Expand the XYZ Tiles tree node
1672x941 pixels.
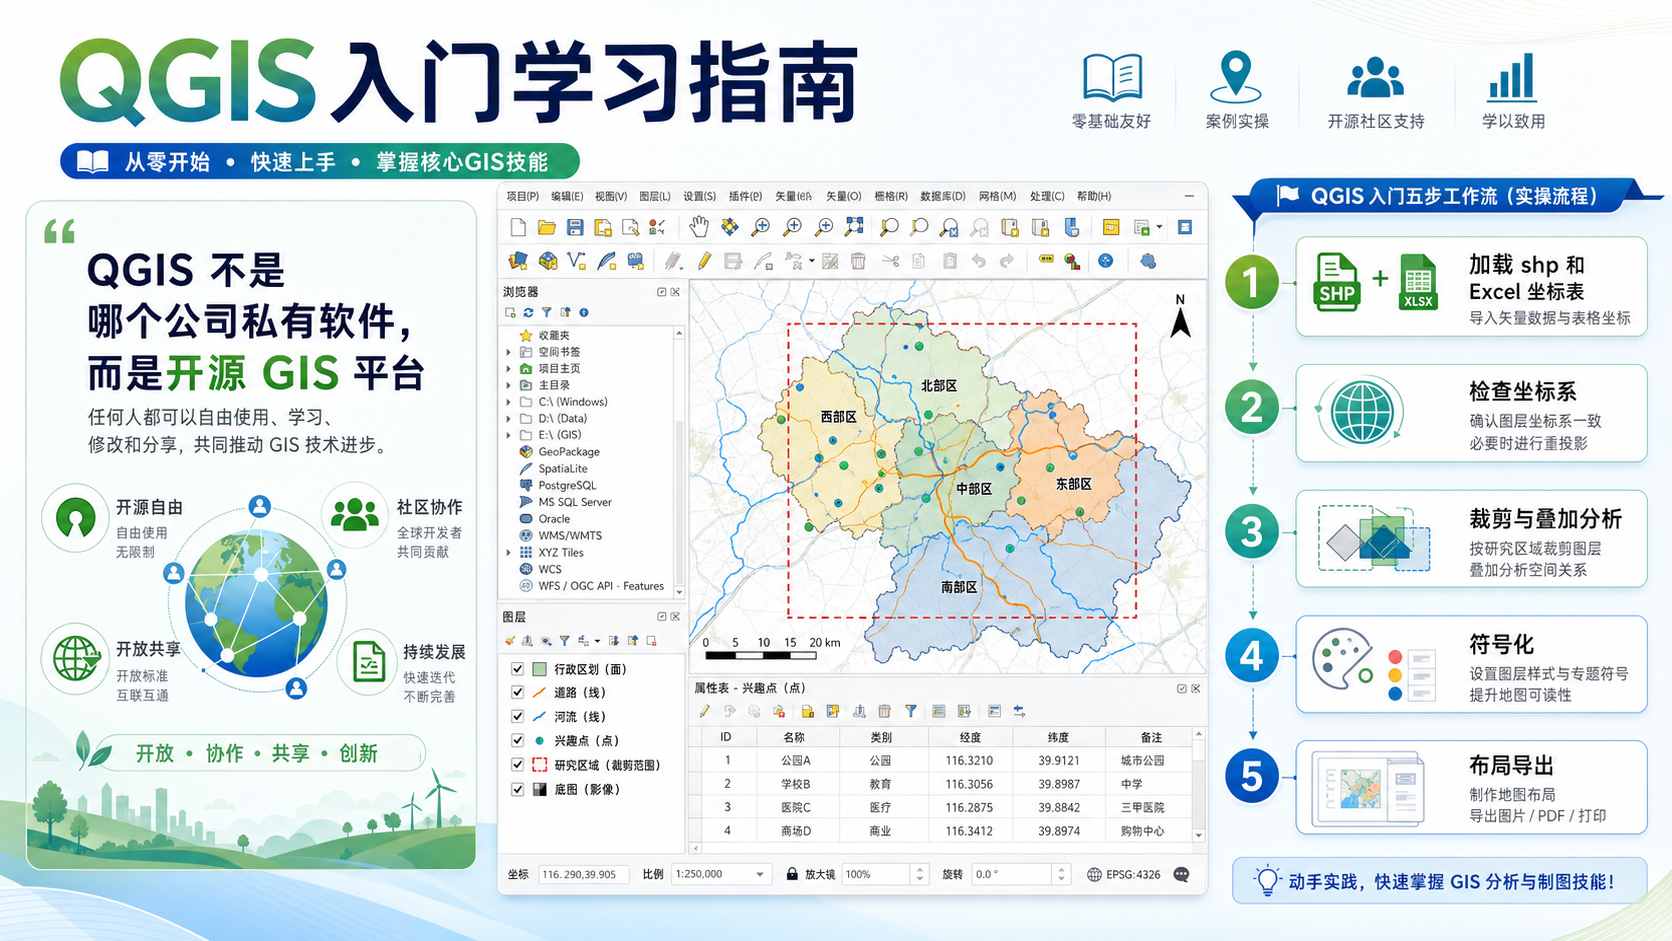pyautogui.click(x=508, y=552)
